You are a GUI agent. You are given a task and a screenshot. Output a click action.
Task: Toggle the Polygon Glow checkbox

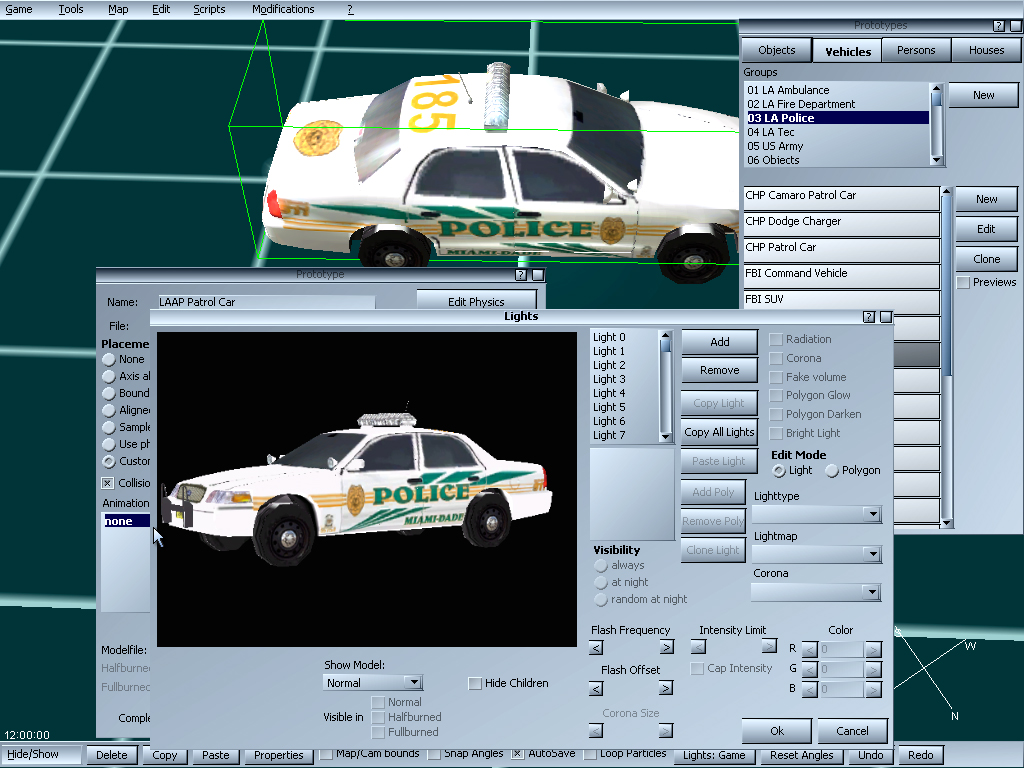(776, 396)
